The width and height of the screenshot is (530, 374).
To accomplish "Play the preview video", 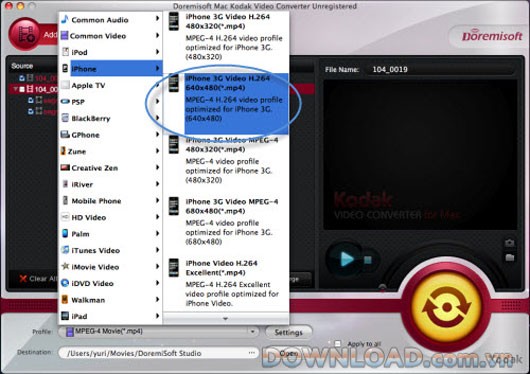I will (x=345, y=259).
